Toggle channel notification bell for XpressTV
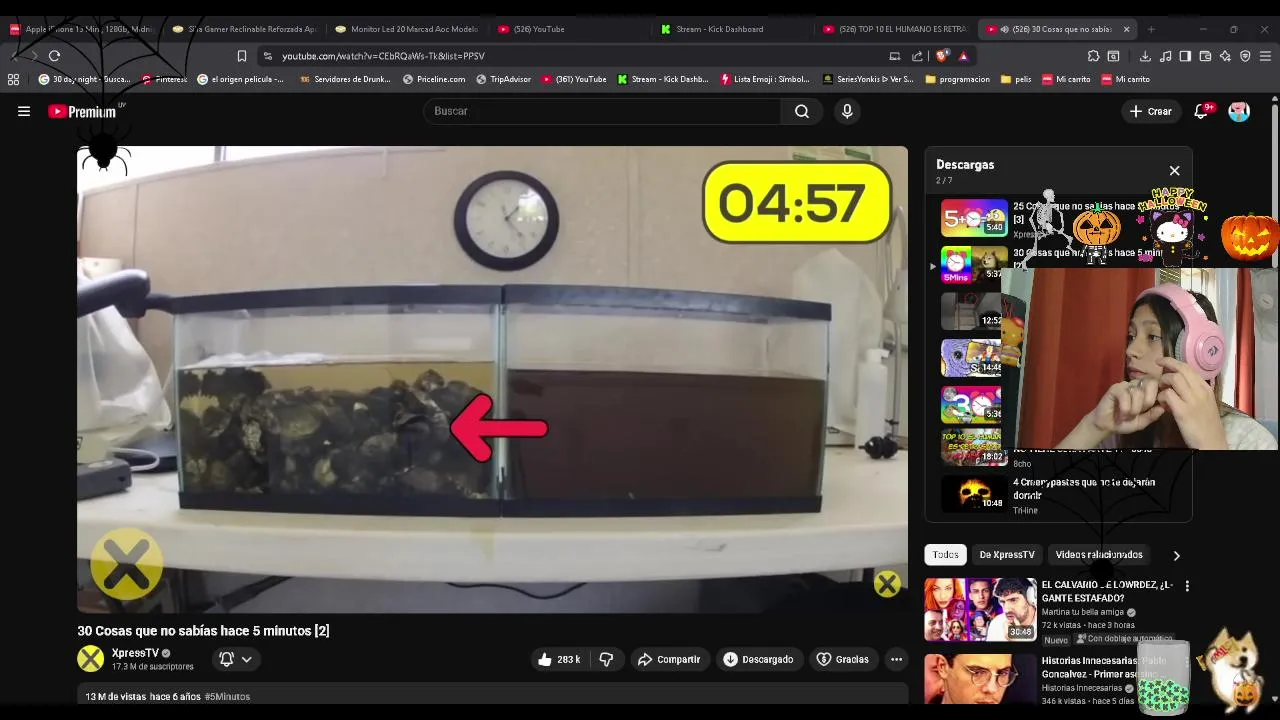Image resolution: width=1280 pixels, height=720 pixels. tap(227, 659)
